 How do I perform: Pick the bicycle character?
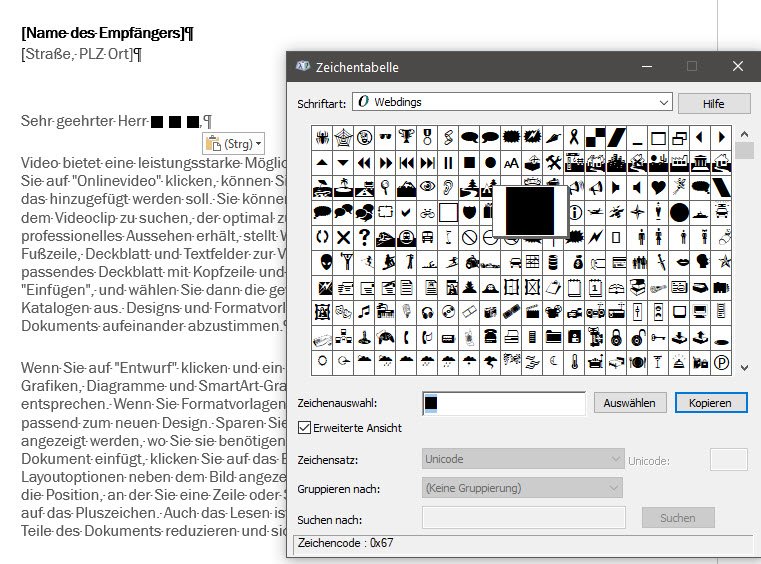(427, 213)
